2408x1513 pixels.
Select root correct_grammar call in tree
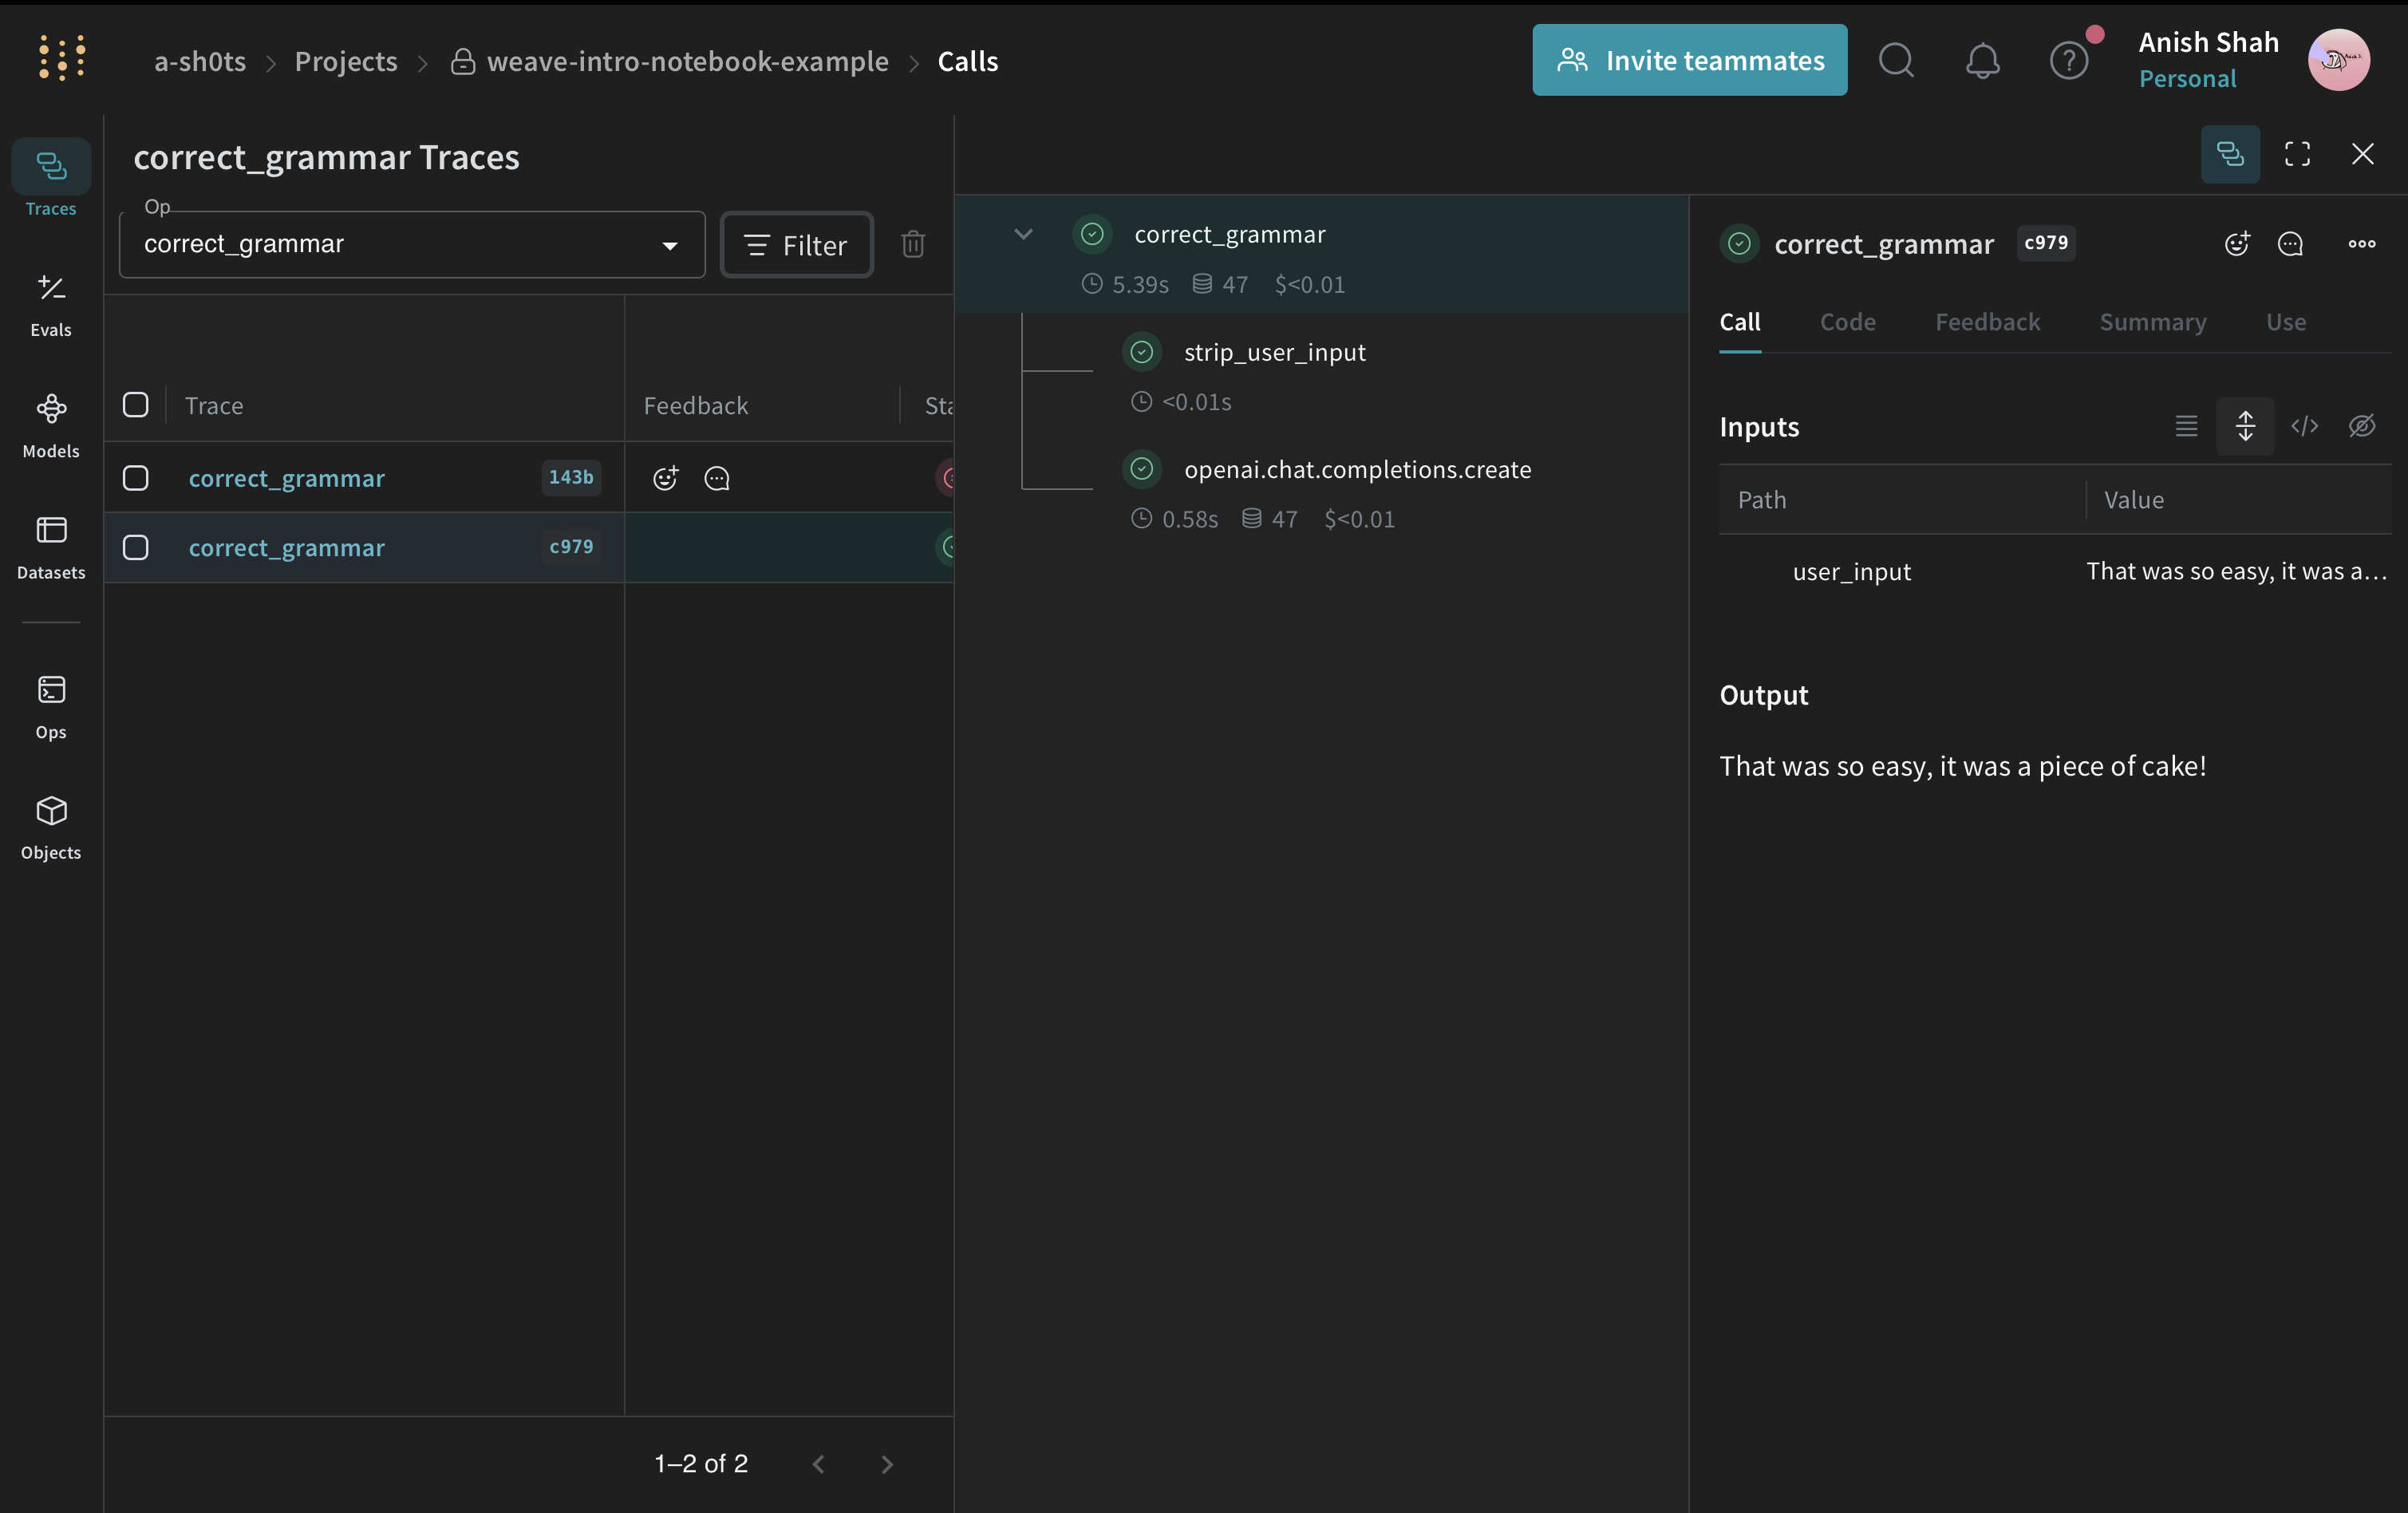click(x=1321, y=254)
